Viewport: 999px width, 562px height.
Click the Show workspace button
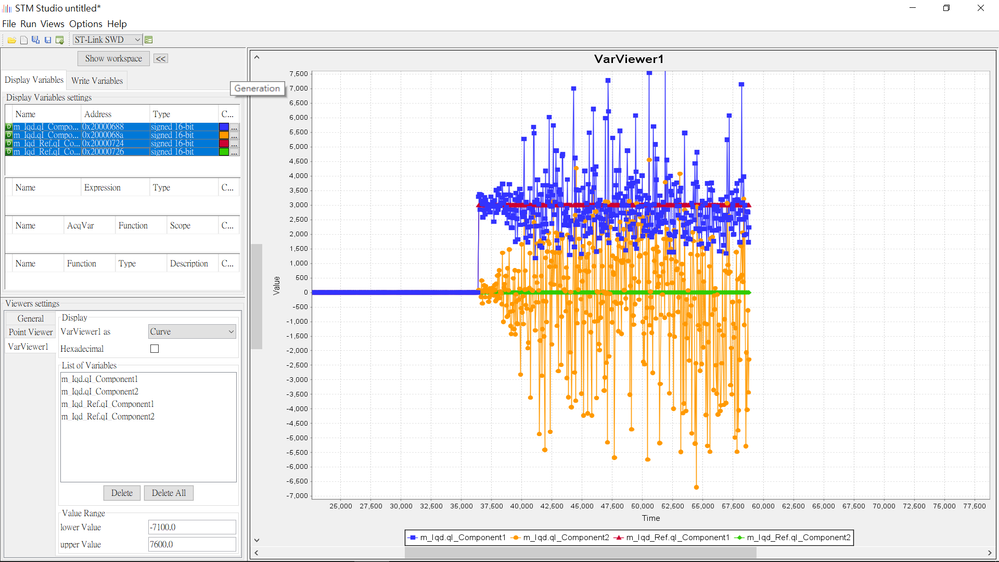113,59
